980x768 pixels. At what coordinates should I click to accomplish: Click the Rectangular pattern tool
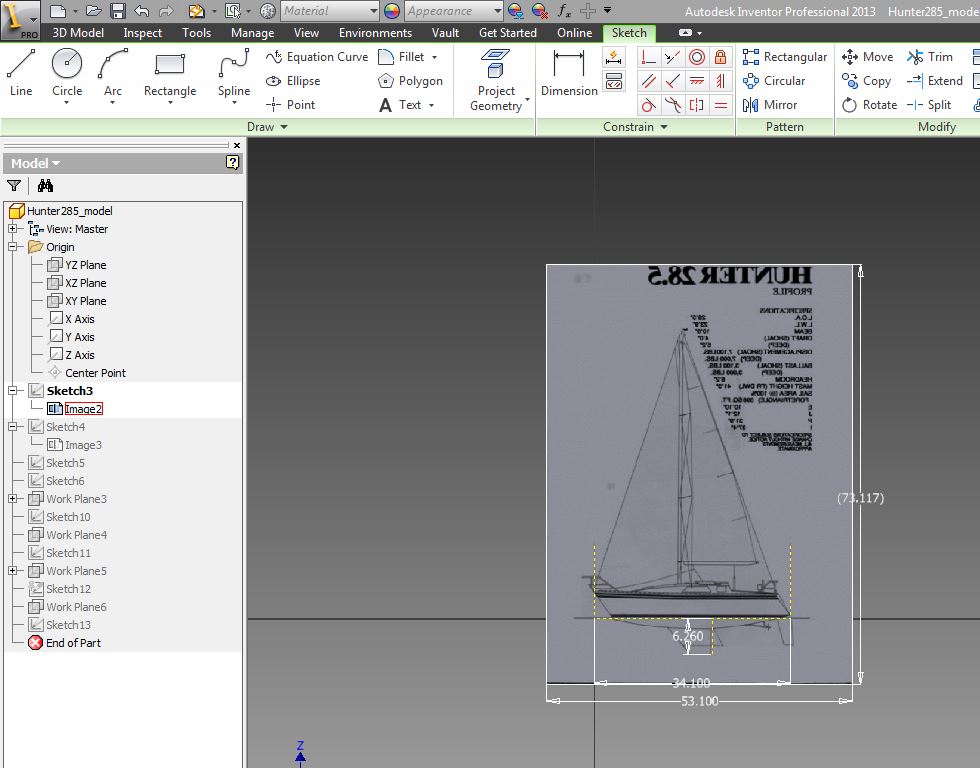785,57
